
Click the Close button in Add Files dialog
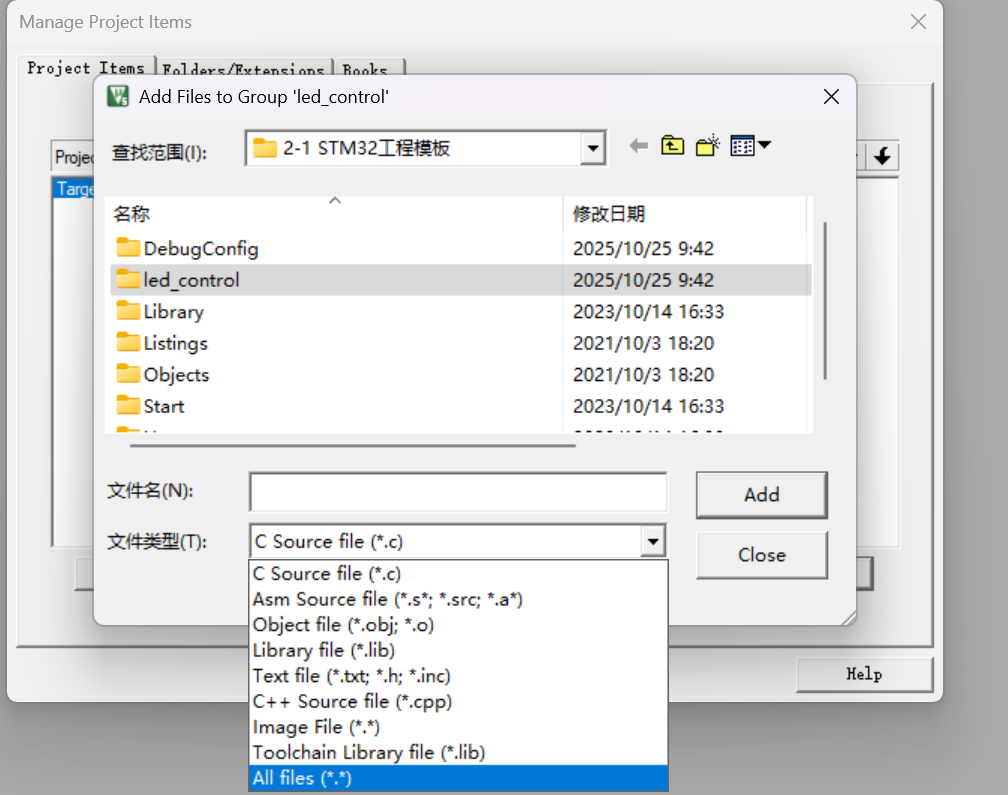762,555
